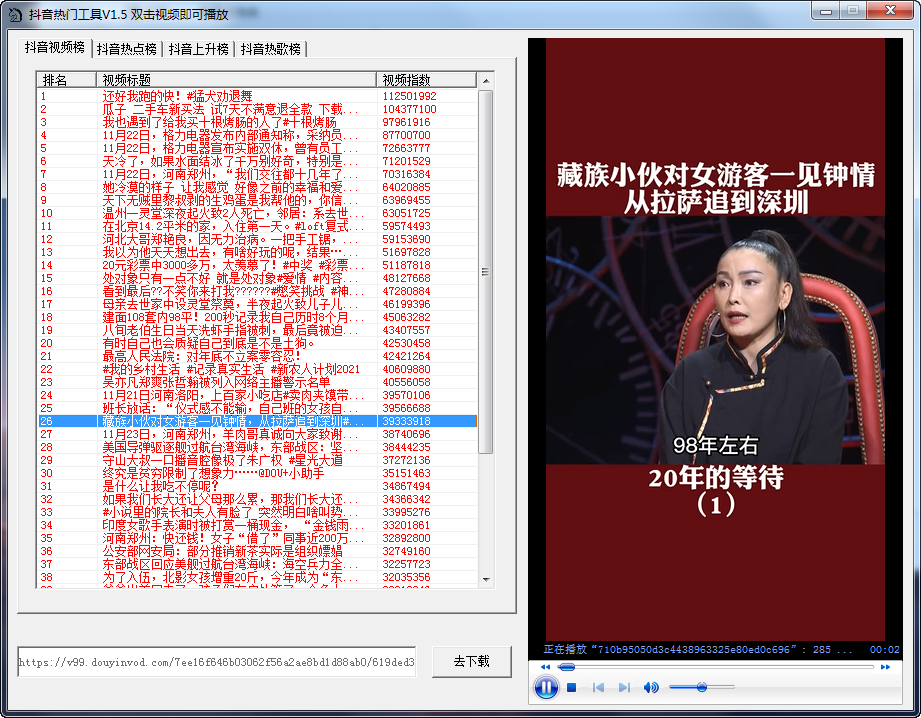Screen dimensions: 921x718
Task: Select row 9 天下无贼里黎叔剥的生鸡蛋
Action: (257, 200)
